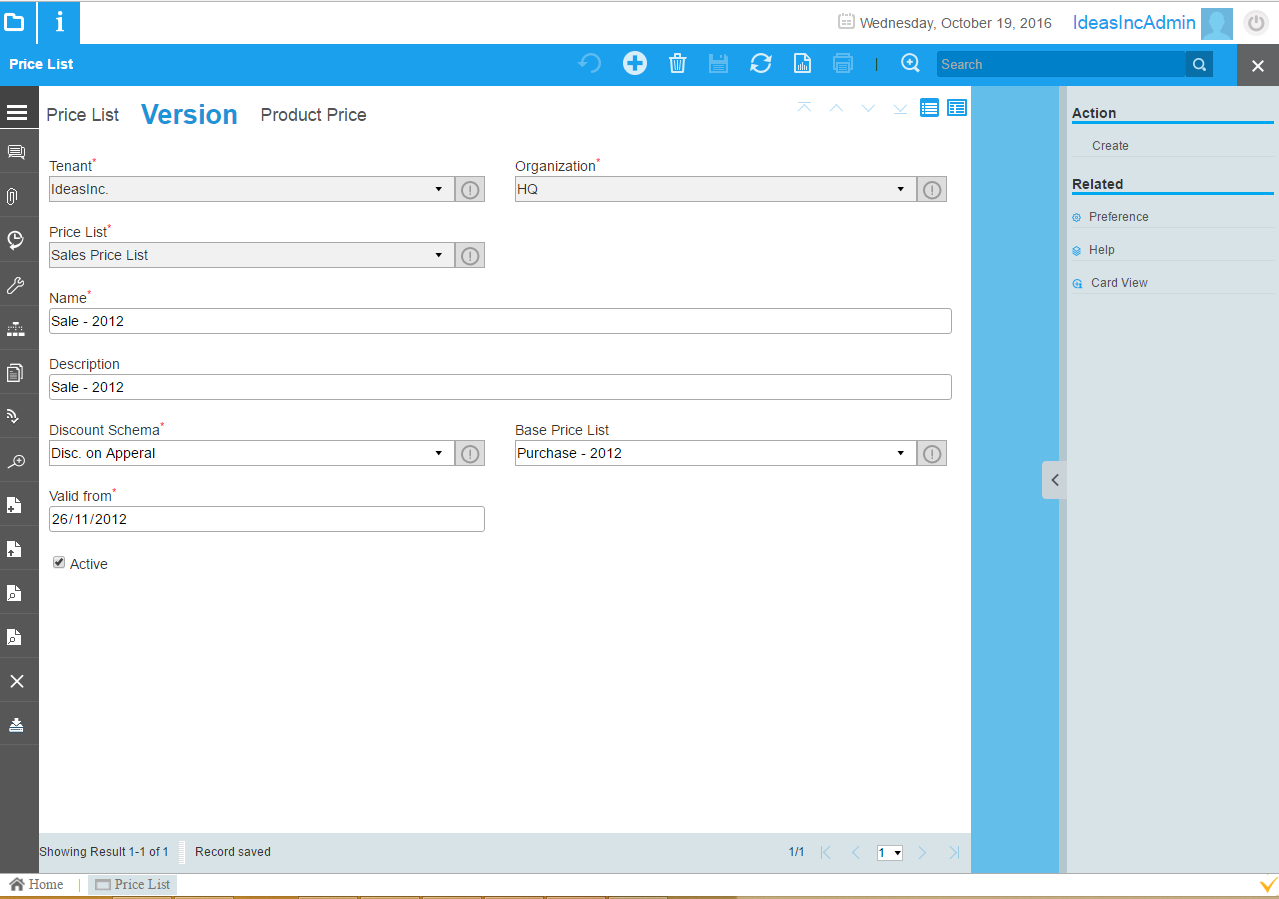Click the Description input field
Viewport: 1279px width, 899px height.
pos(500,387)
